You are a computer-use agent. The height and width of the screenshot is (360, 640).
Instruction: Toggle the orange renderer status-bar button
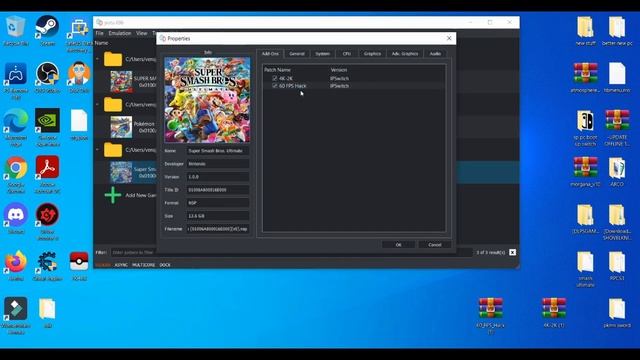(x=103, y=265)
